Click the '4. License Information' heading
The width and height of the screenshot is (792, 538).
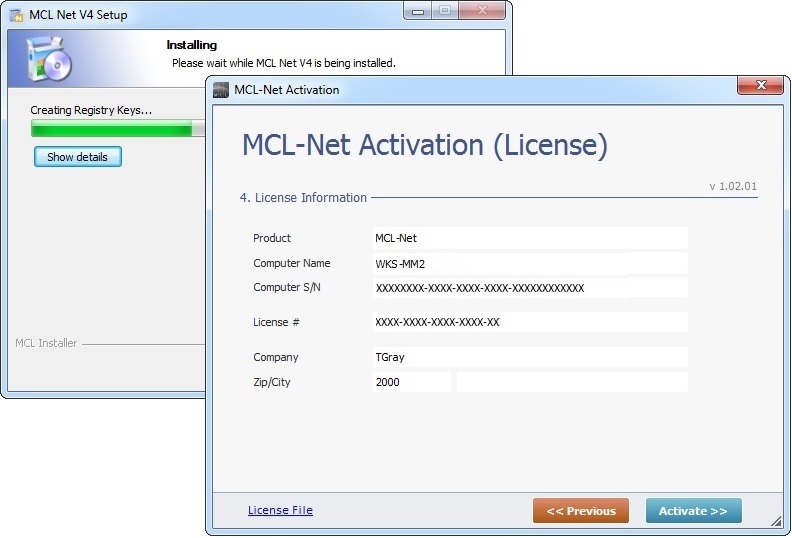(x=303, y=198)
